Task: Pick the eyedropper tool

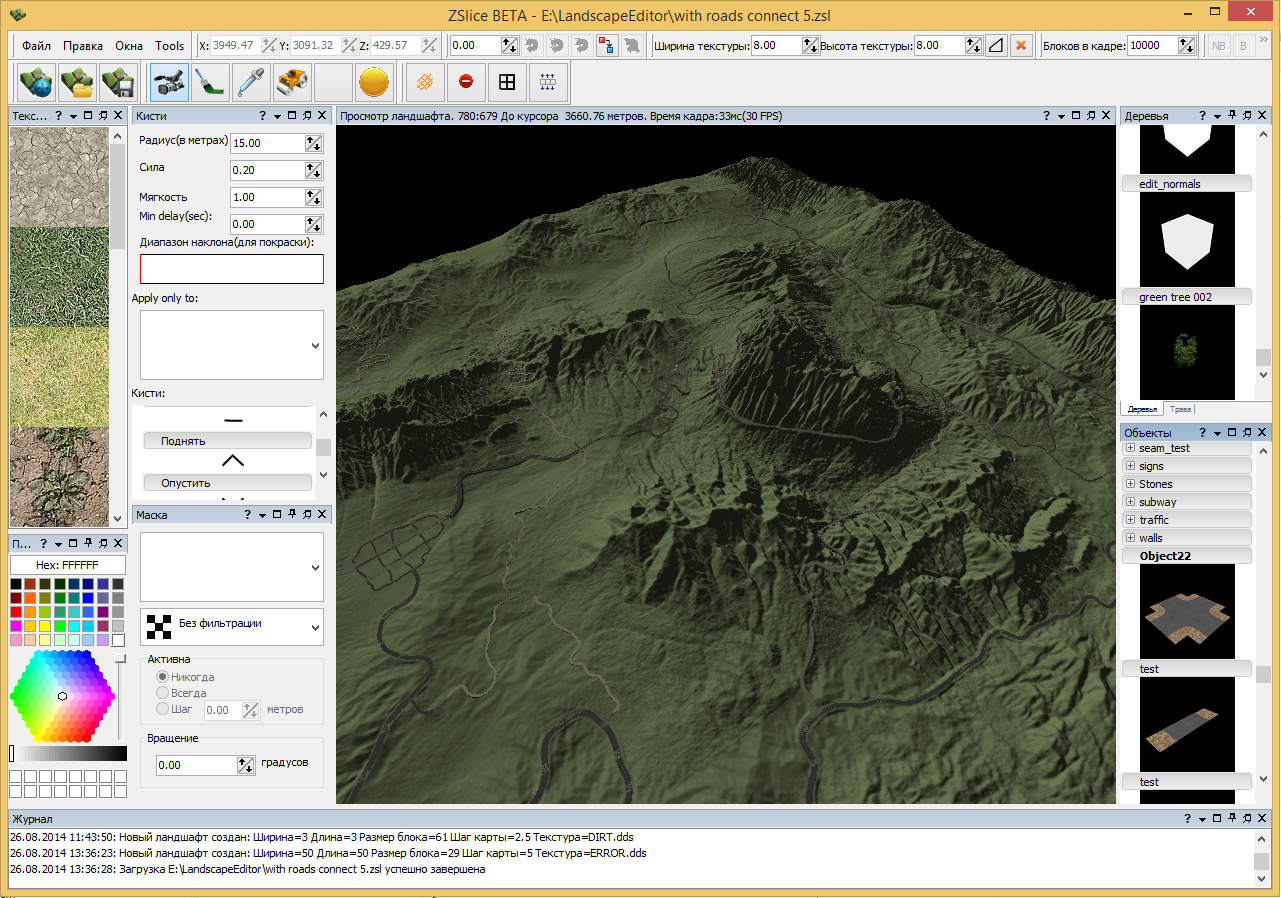Action: tap(251, 82)
